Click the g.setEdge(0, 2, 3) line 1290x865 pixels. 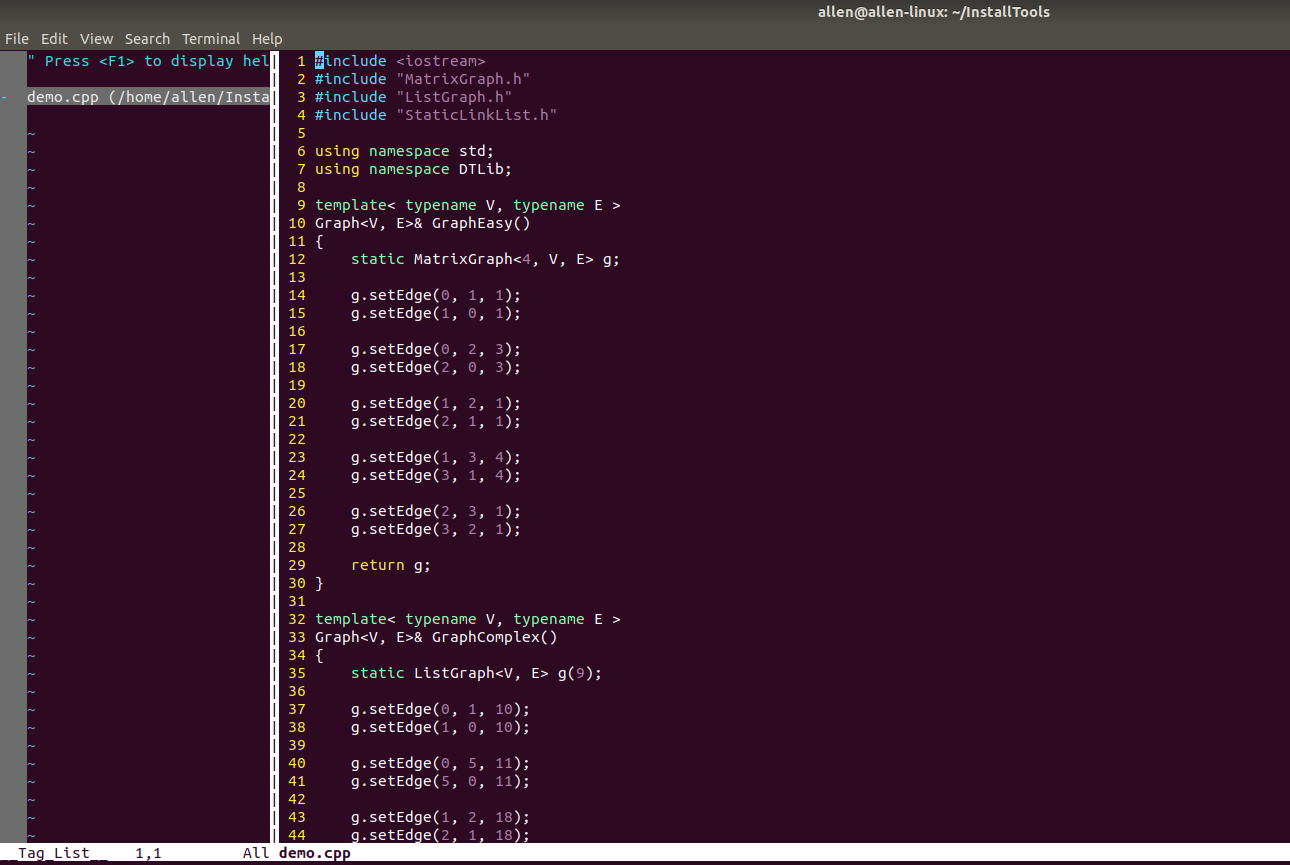pyautogui.click(x=436, y=349)
